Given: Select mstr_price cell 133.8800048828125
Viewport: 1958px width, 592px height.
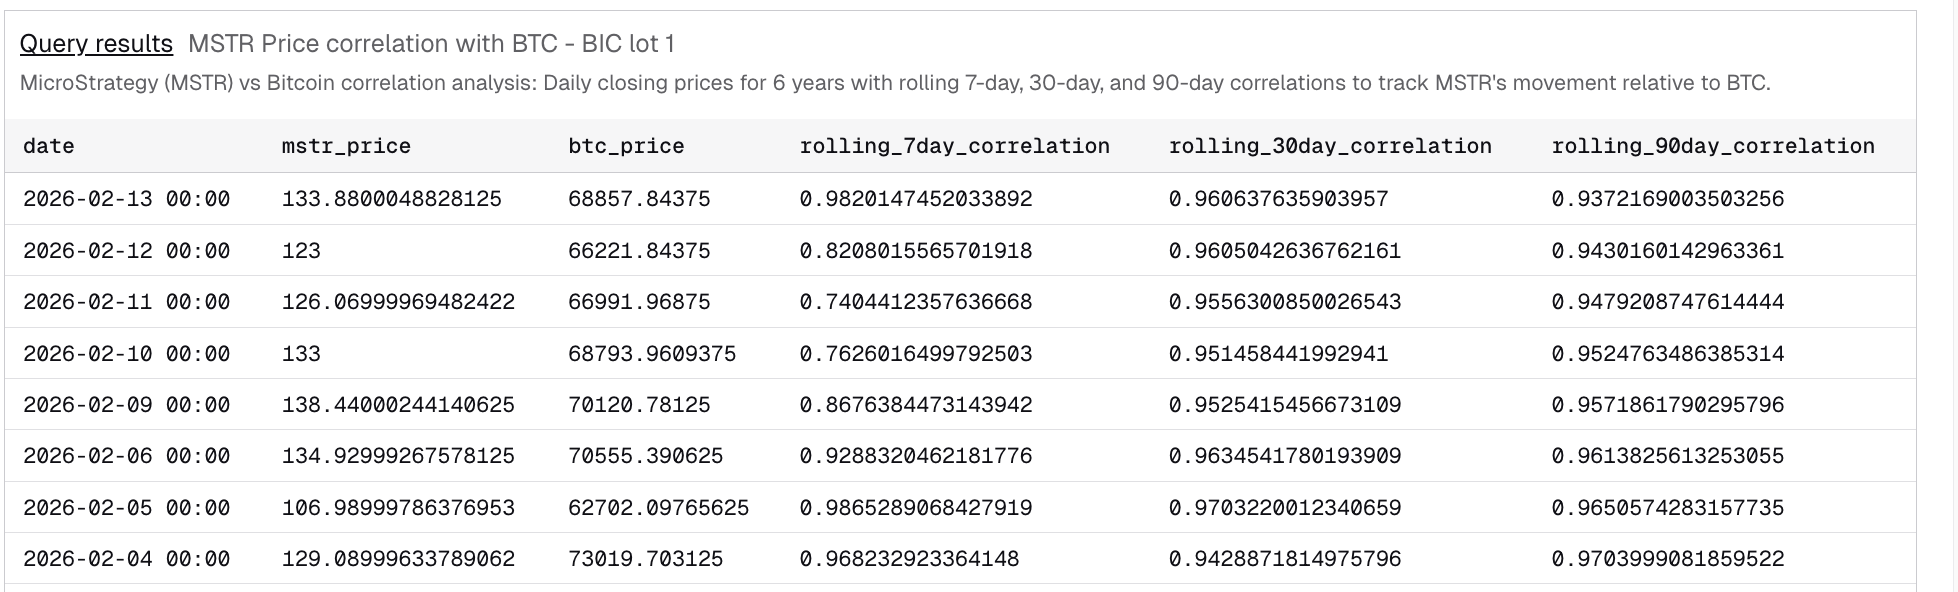Looking at the screenshot, I should point(391,199).
